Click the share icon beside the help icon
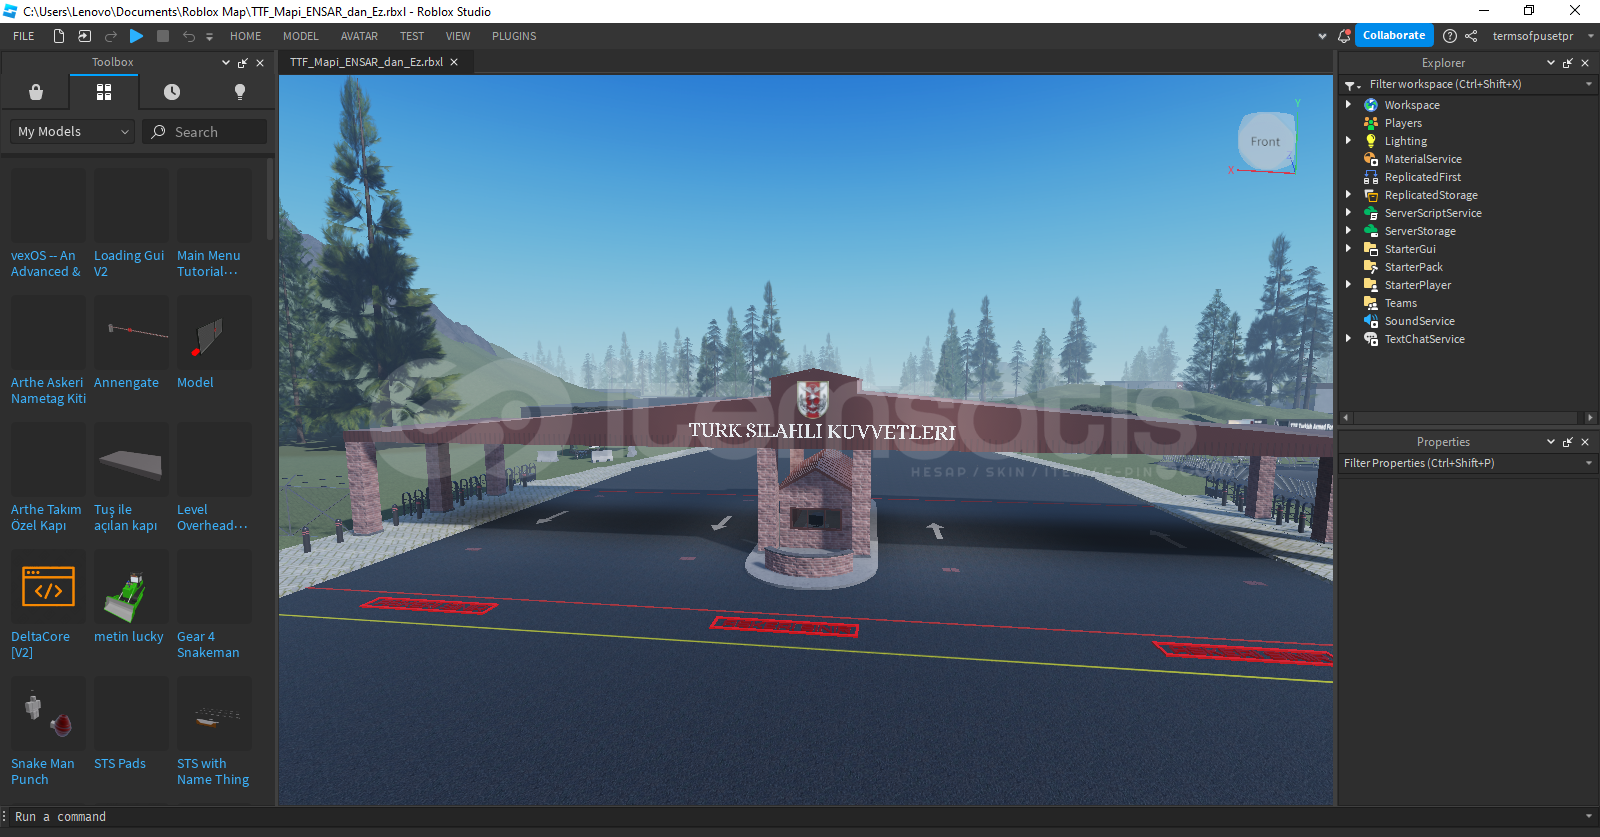1600x837 pixels. pyautogui.click(x=1471, y=36)
